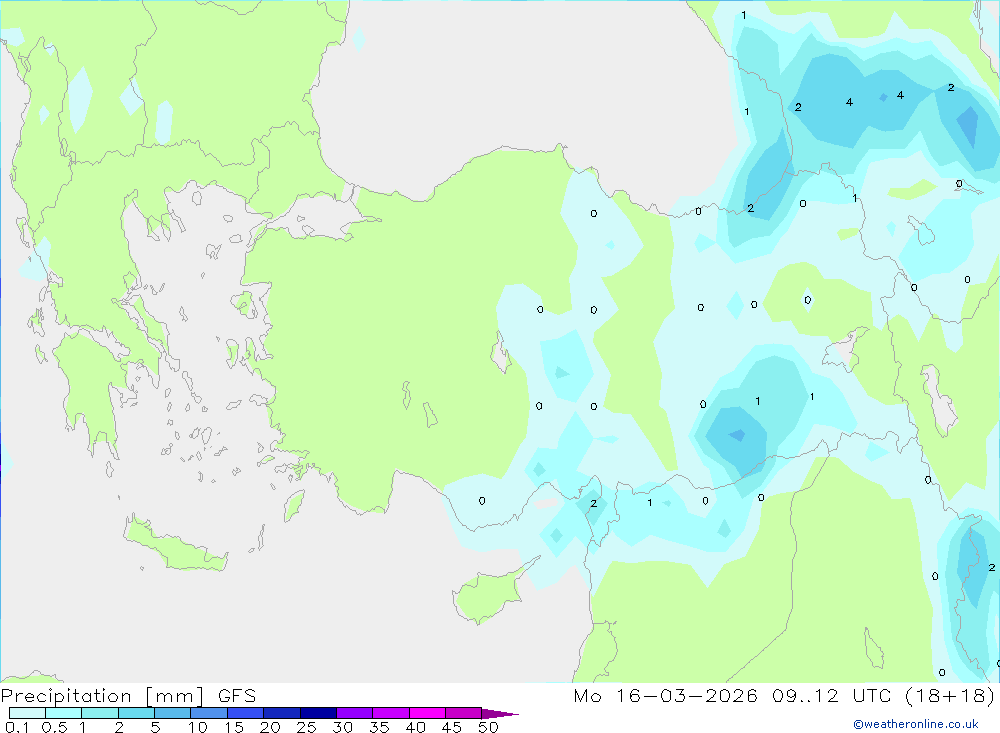Click the "50" legend scale label
Viewport: 1000px width, 733px height.
(x=489, y=727)
